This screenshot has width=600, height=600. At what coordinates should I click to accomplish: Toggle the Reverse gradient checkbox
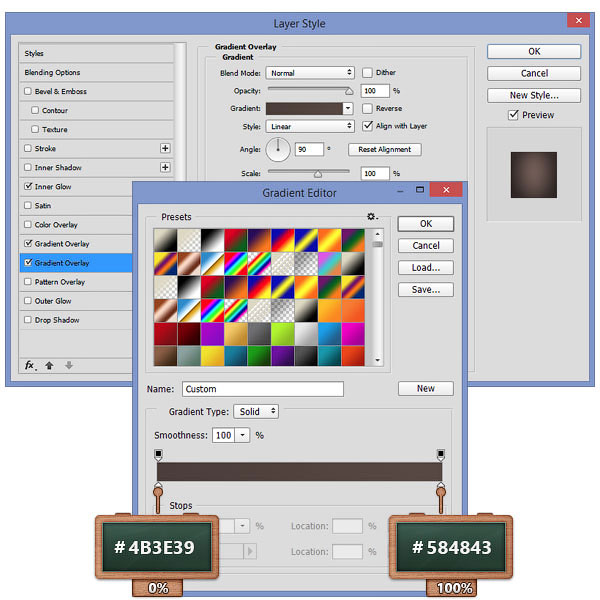[x=367, y=108]
